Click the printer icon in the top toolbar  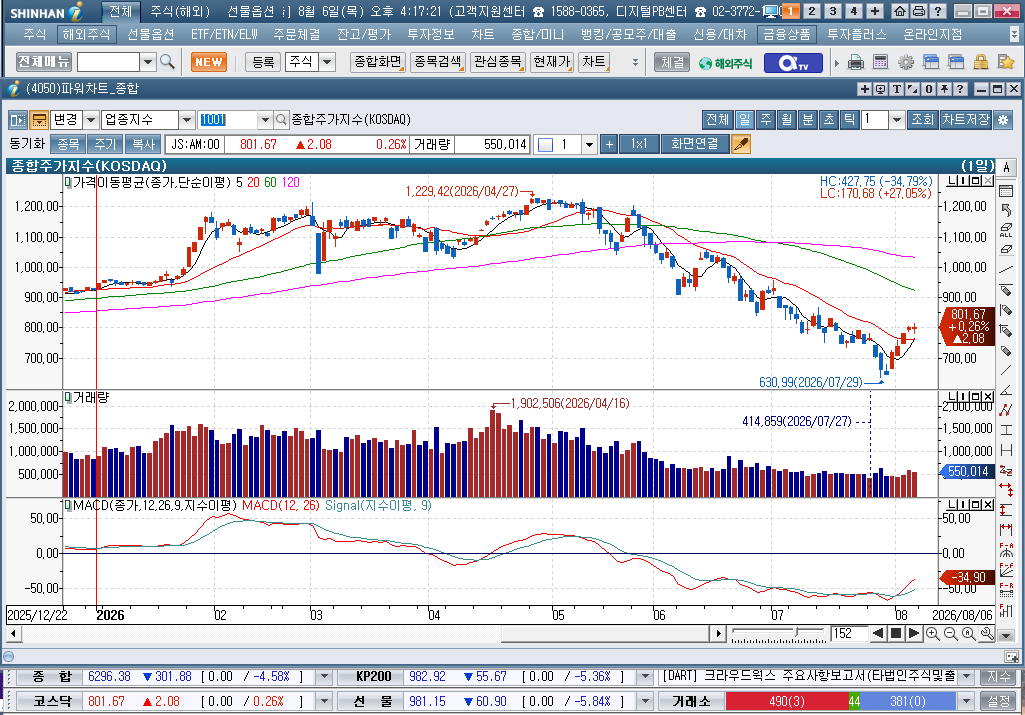[856, 62]
